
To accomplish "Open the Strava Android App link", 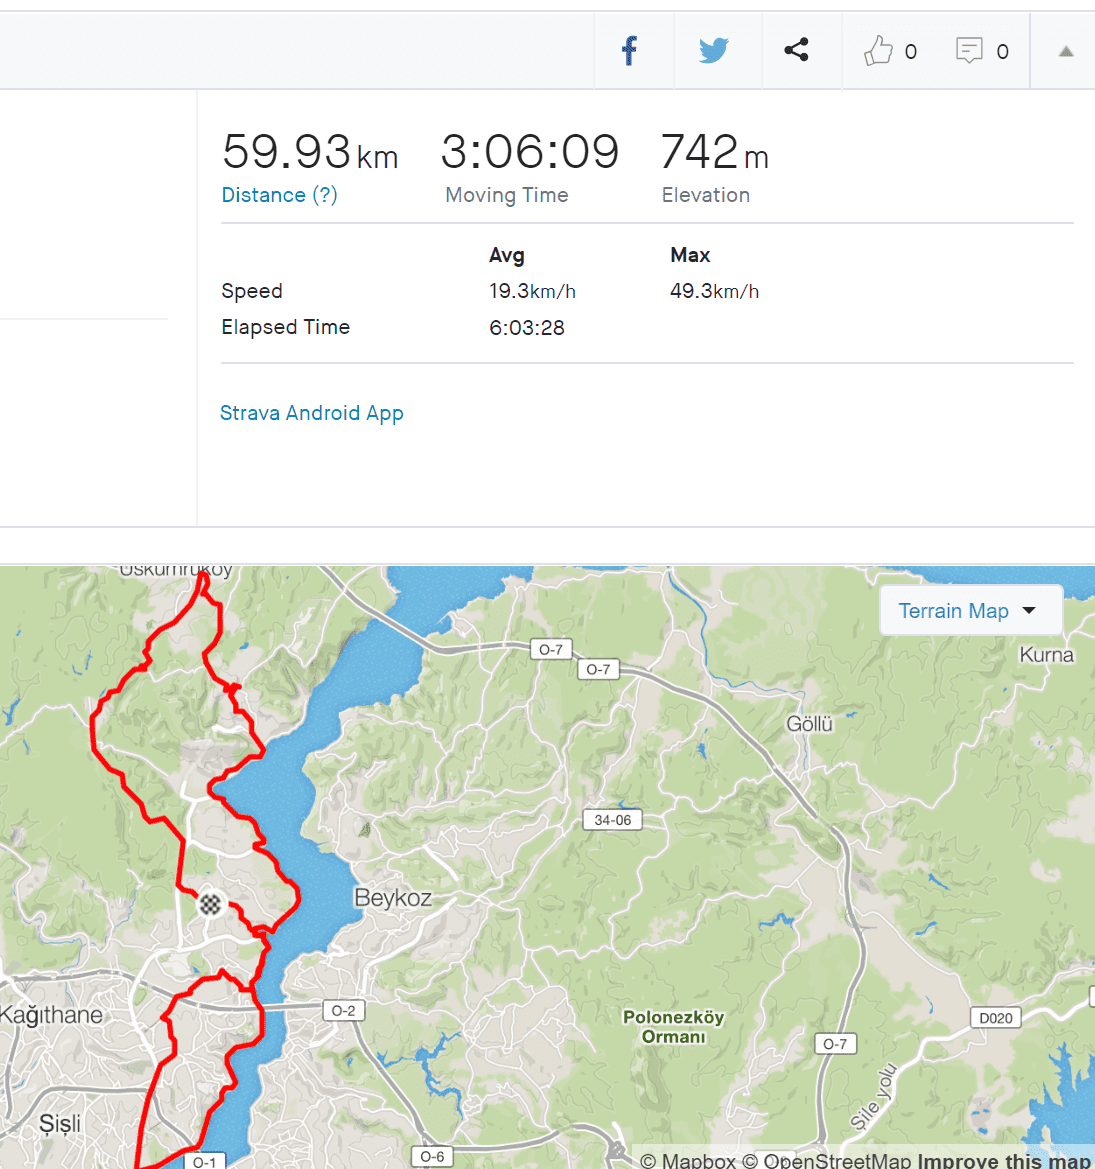I will 311,413.
